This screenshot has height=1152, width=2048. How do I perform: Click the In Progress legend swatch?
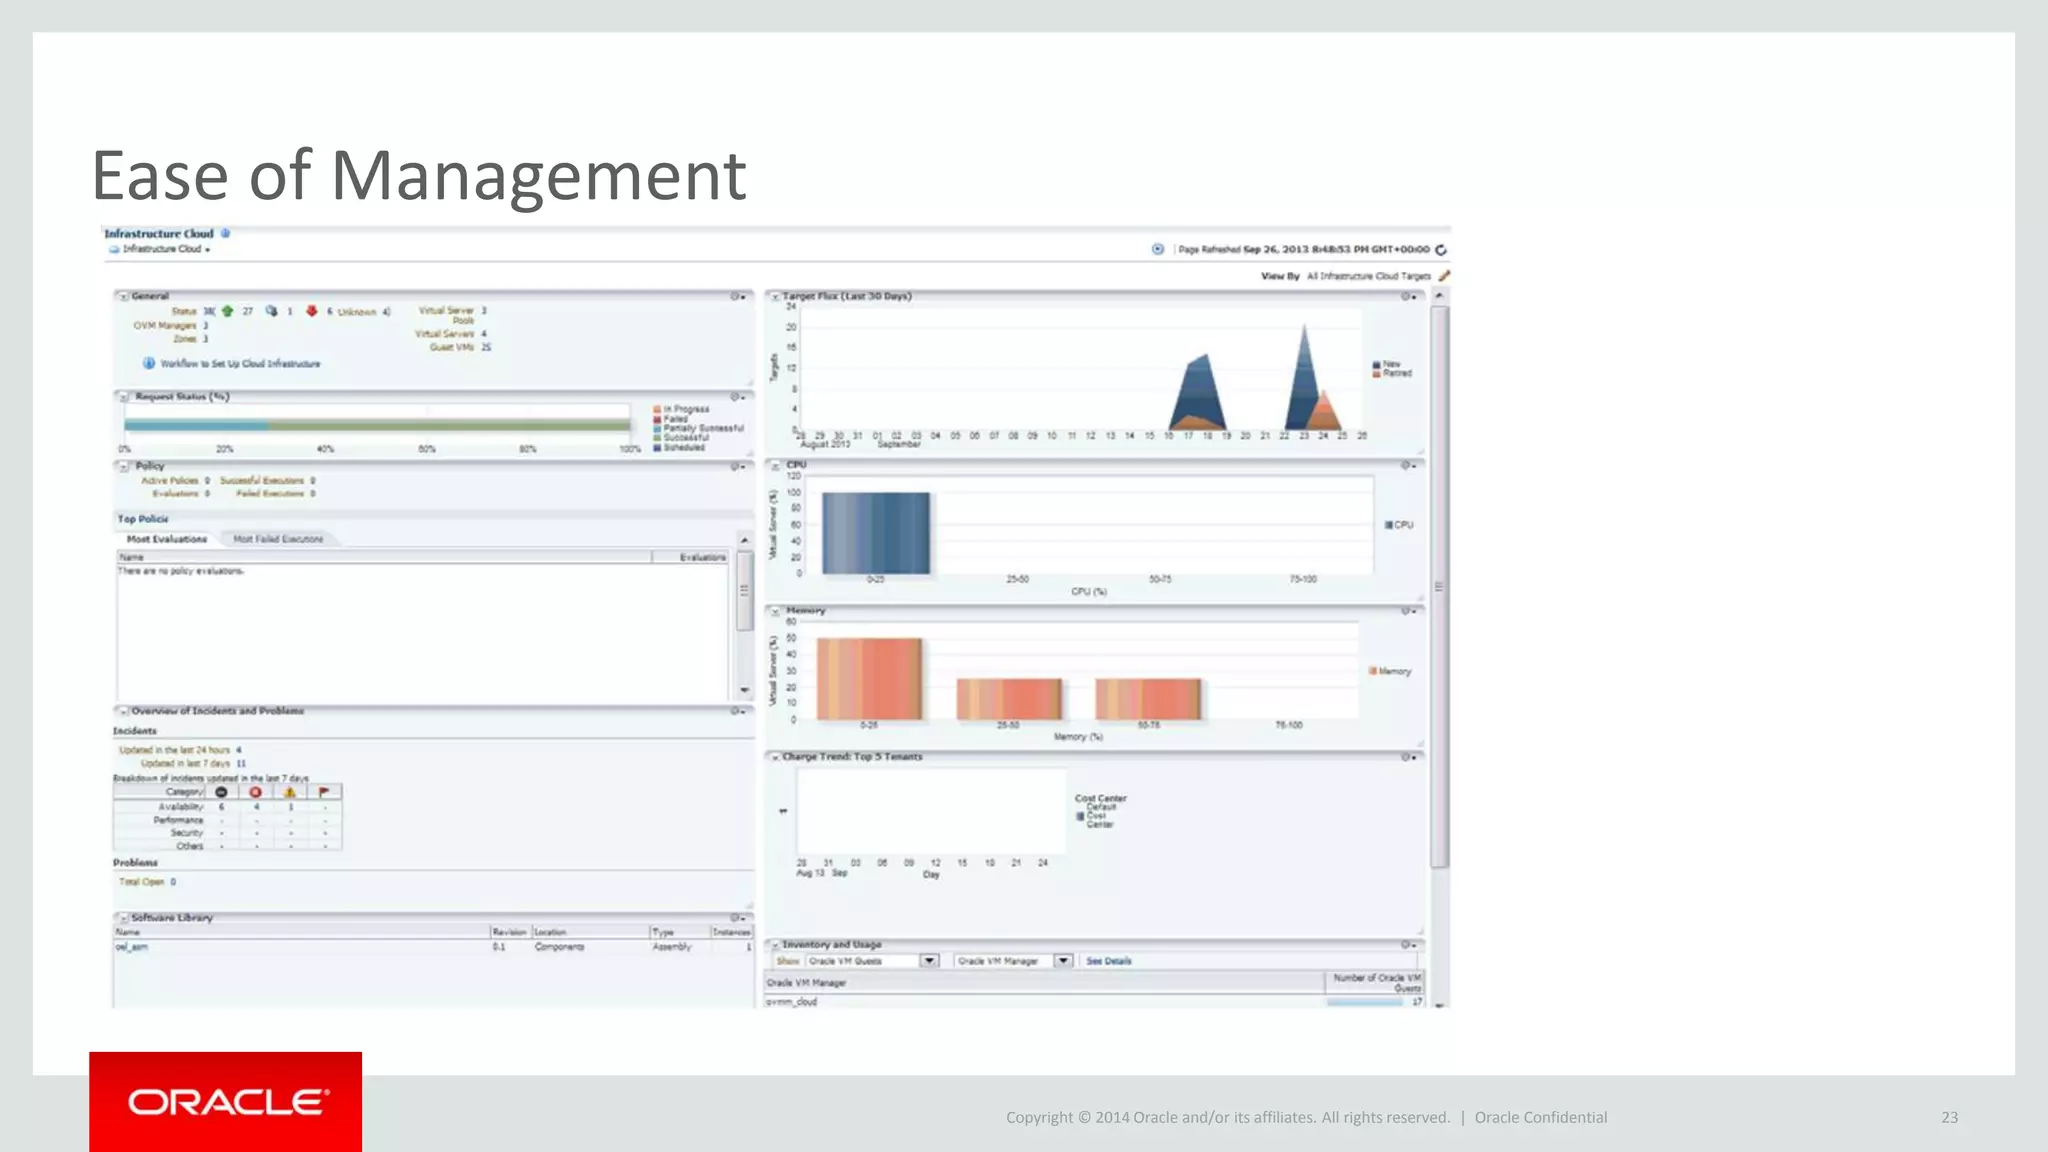tap(657, 409)
